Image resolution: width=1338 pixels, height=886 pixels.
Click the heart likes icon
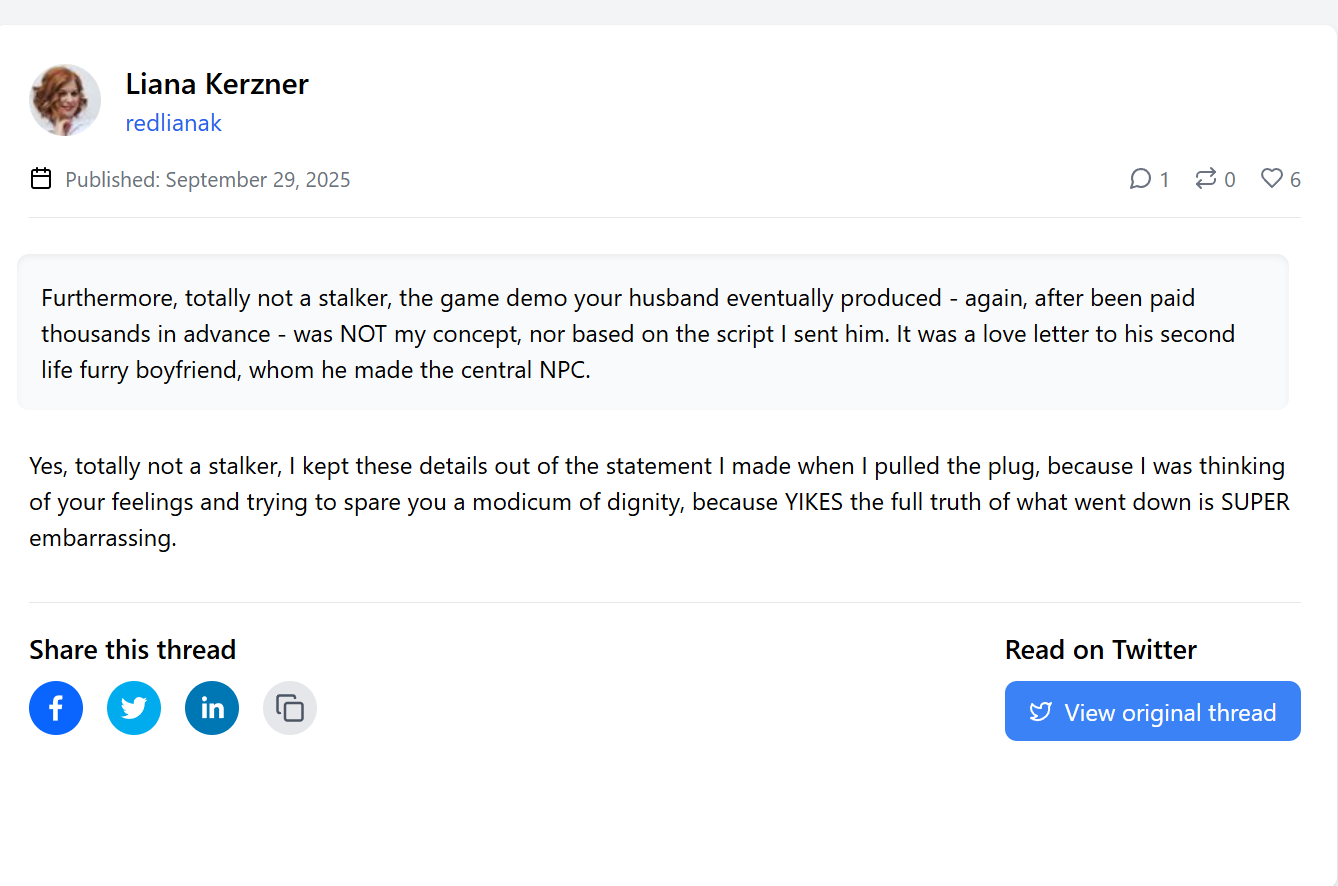(x=1272, y=179)
